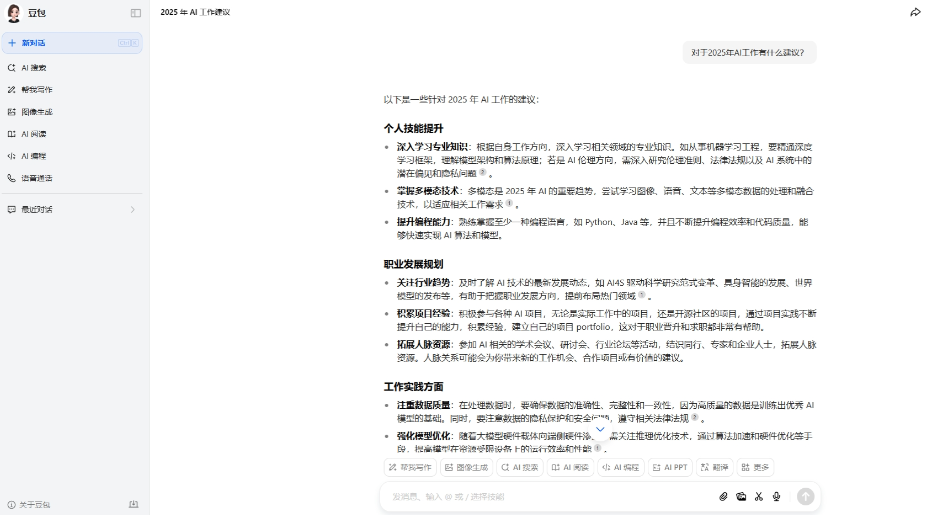The height and width of the screenshot is (515, 928).
Task: Click the 语音通话 sidebar phone icon
Action: coord(11,178)
